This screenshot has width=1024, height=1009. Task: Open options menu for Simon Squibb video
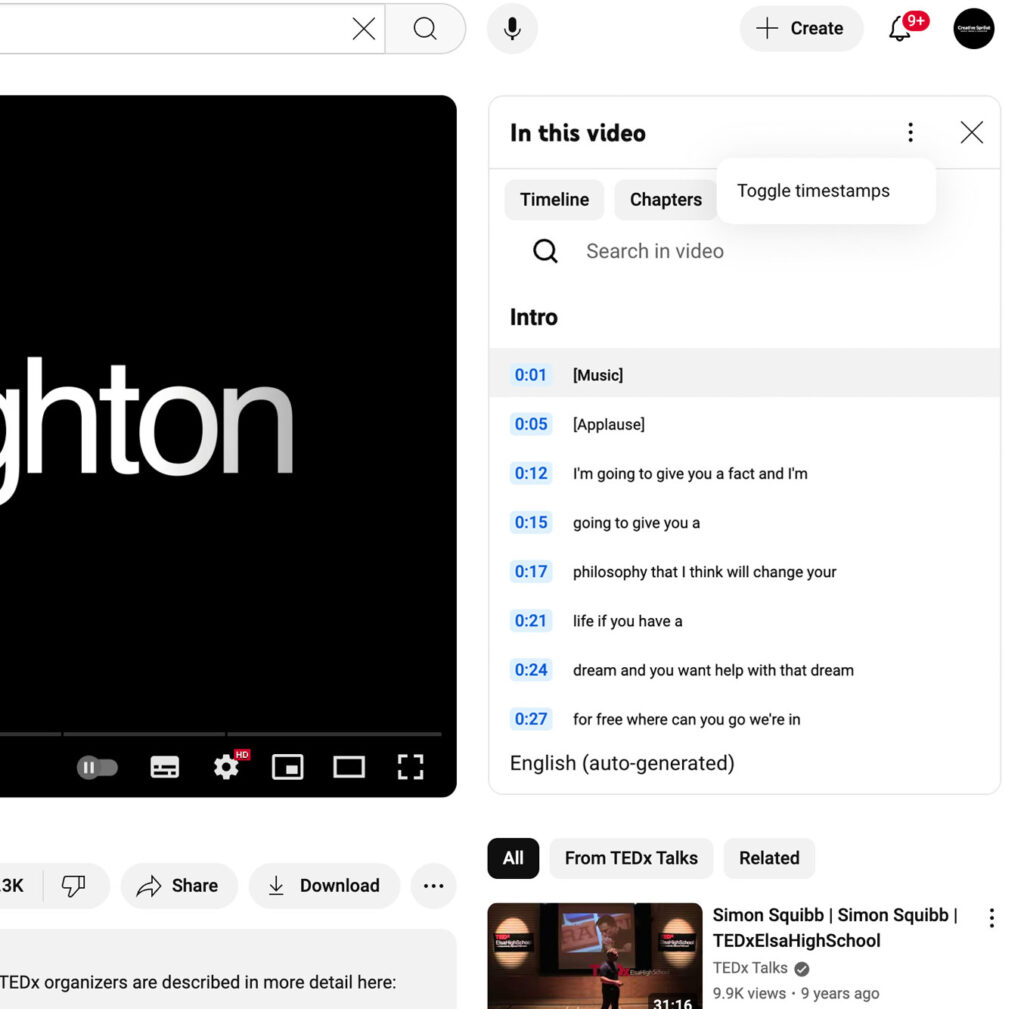click(991, 918)
